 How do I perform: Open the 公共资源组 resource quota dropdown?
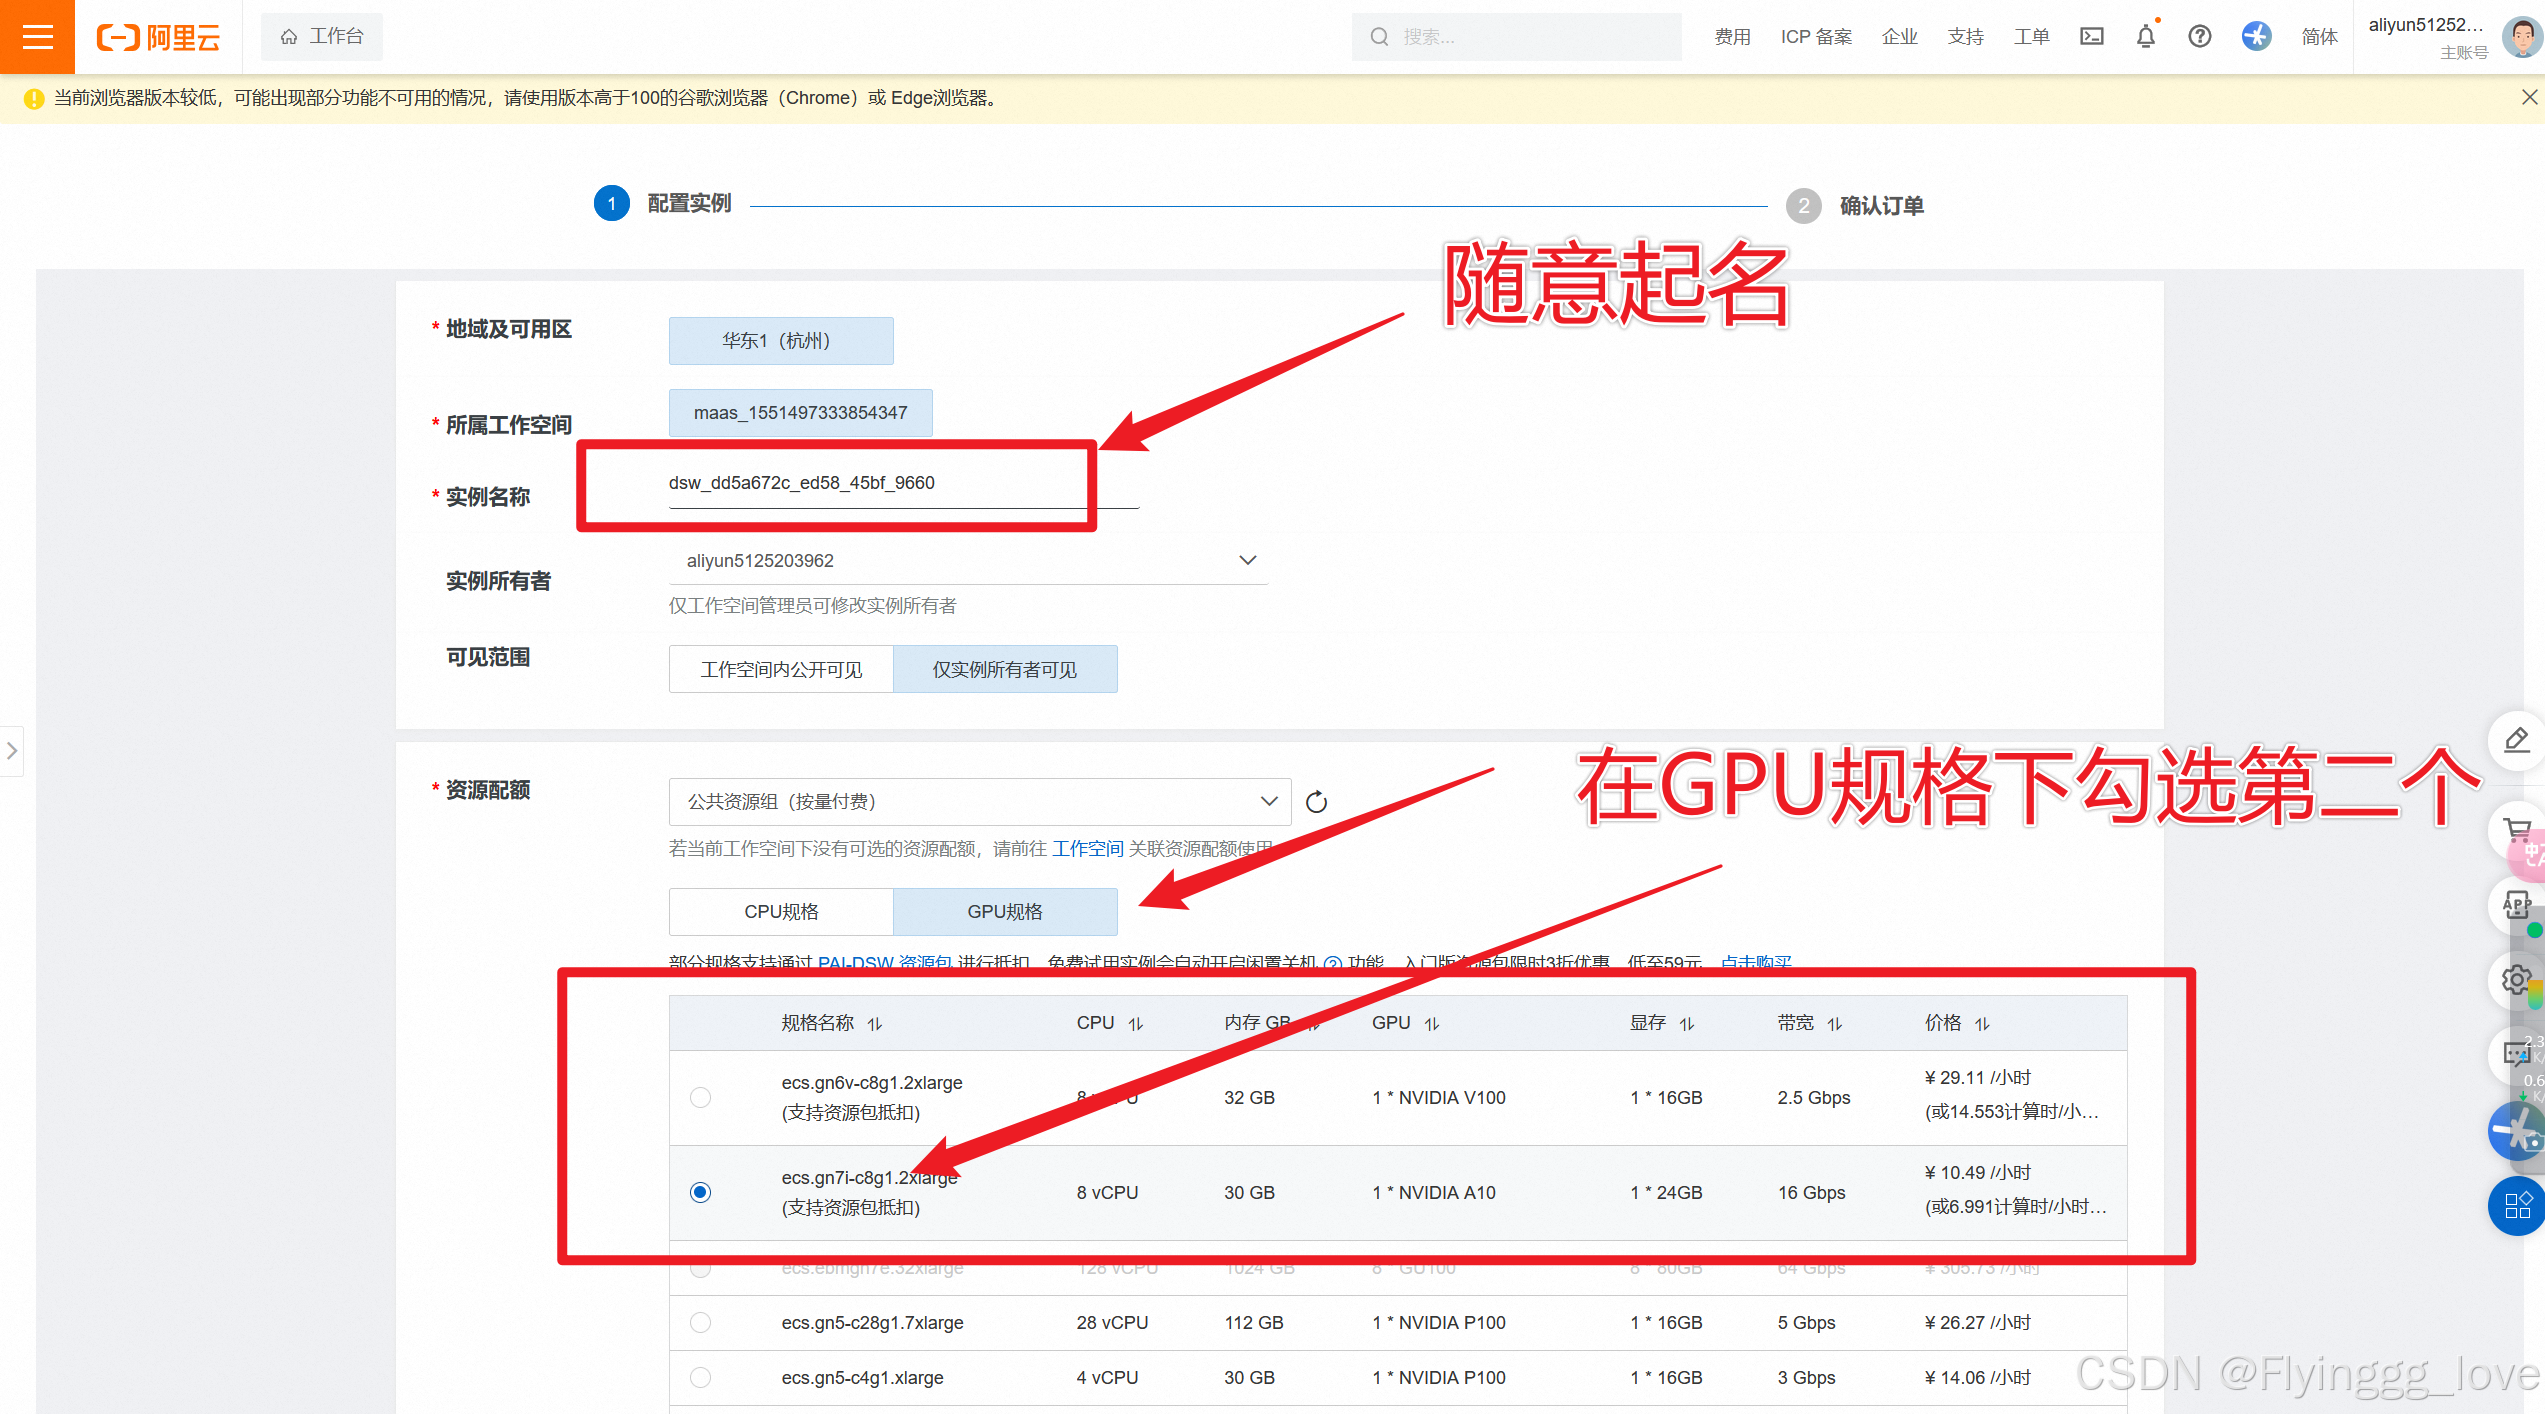click(x=980, y=802)
